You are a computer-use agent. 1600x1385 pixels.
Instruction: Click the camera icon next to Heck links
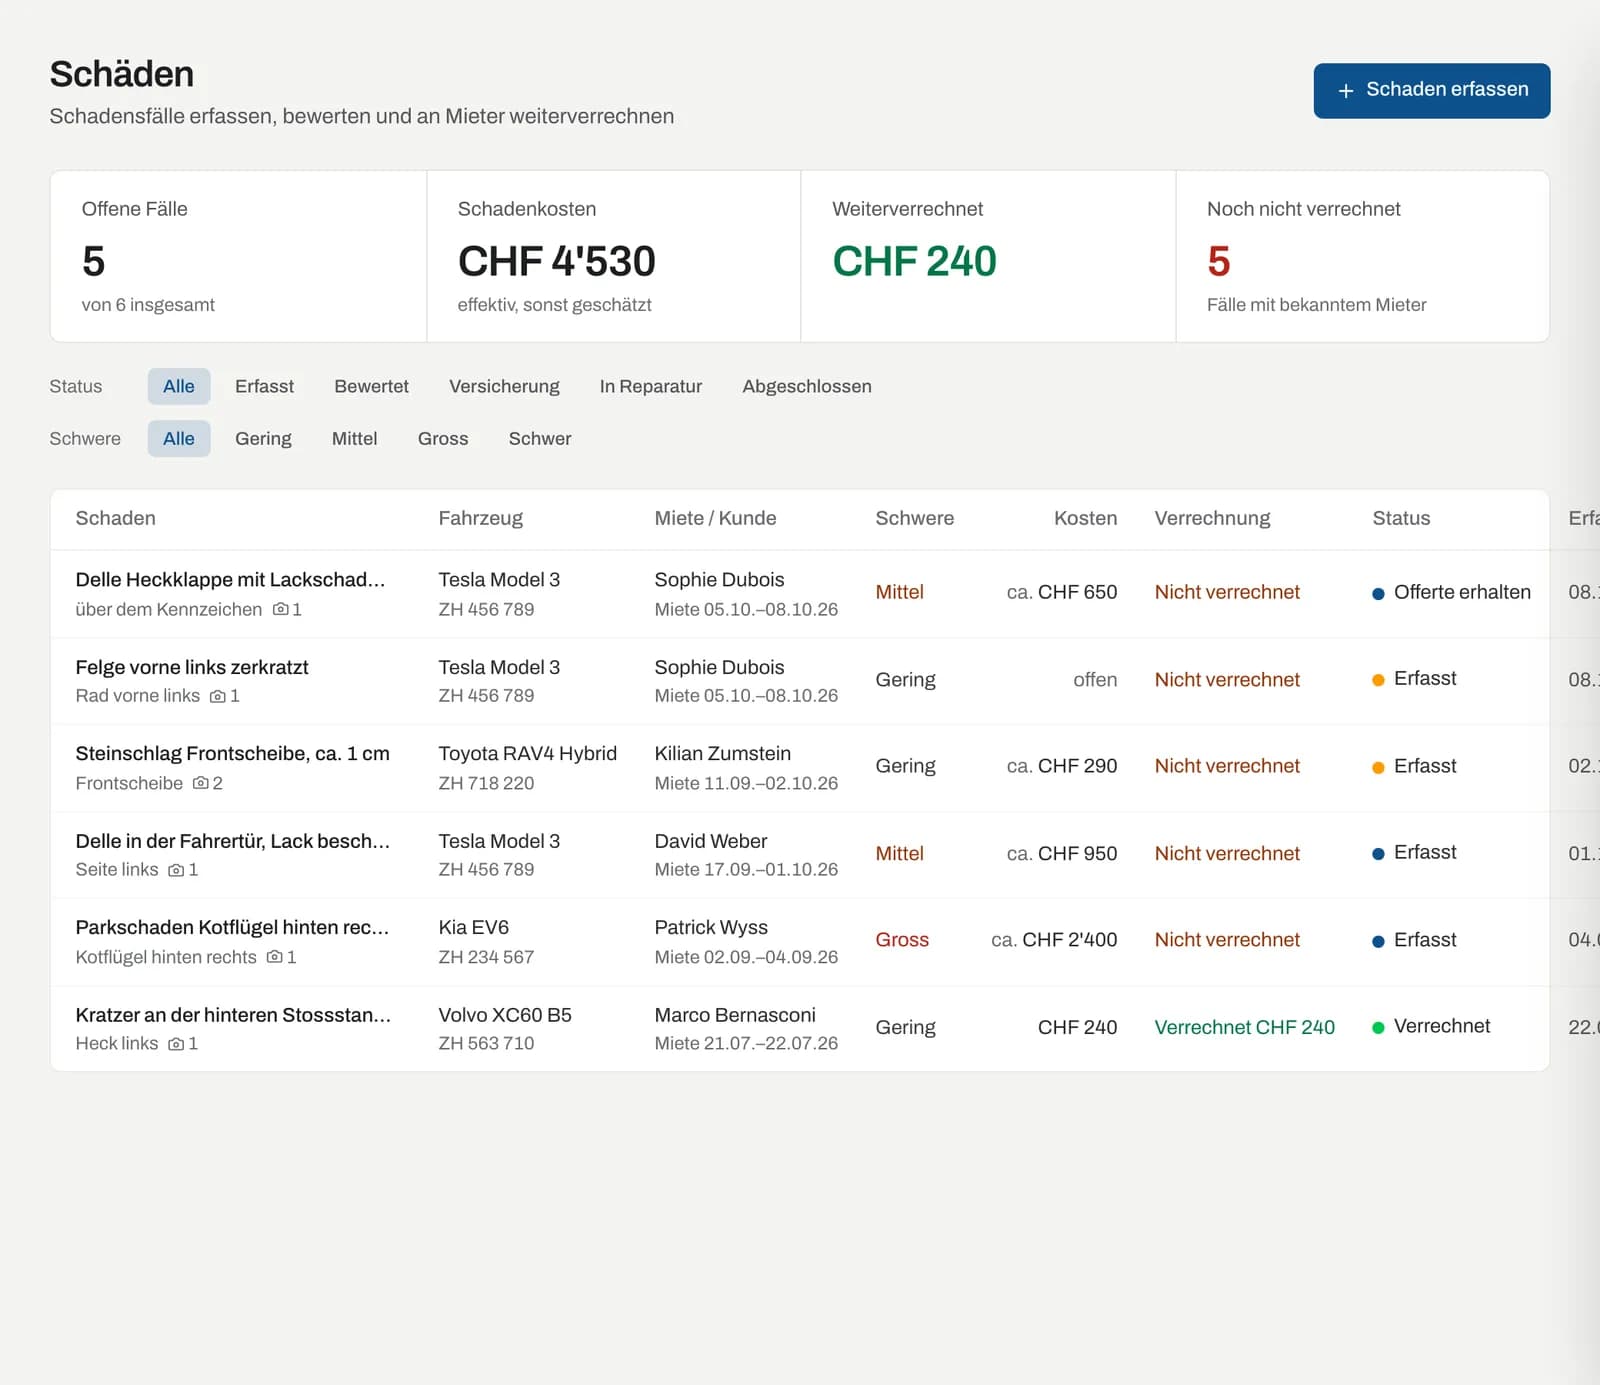(x=176, y=1044)
